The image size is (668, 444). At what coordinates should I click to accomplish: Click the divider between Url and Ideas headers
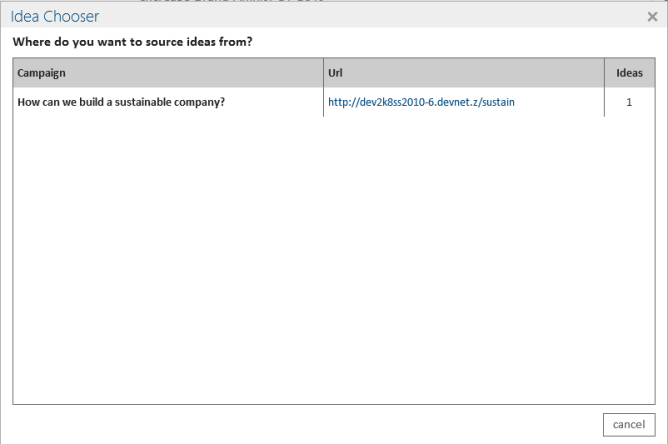604,74
